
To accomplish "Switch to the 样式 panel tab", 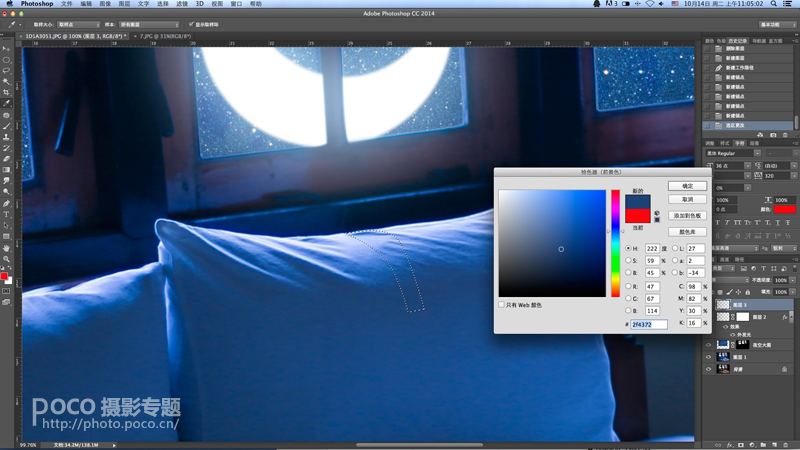I will (724, 143).
